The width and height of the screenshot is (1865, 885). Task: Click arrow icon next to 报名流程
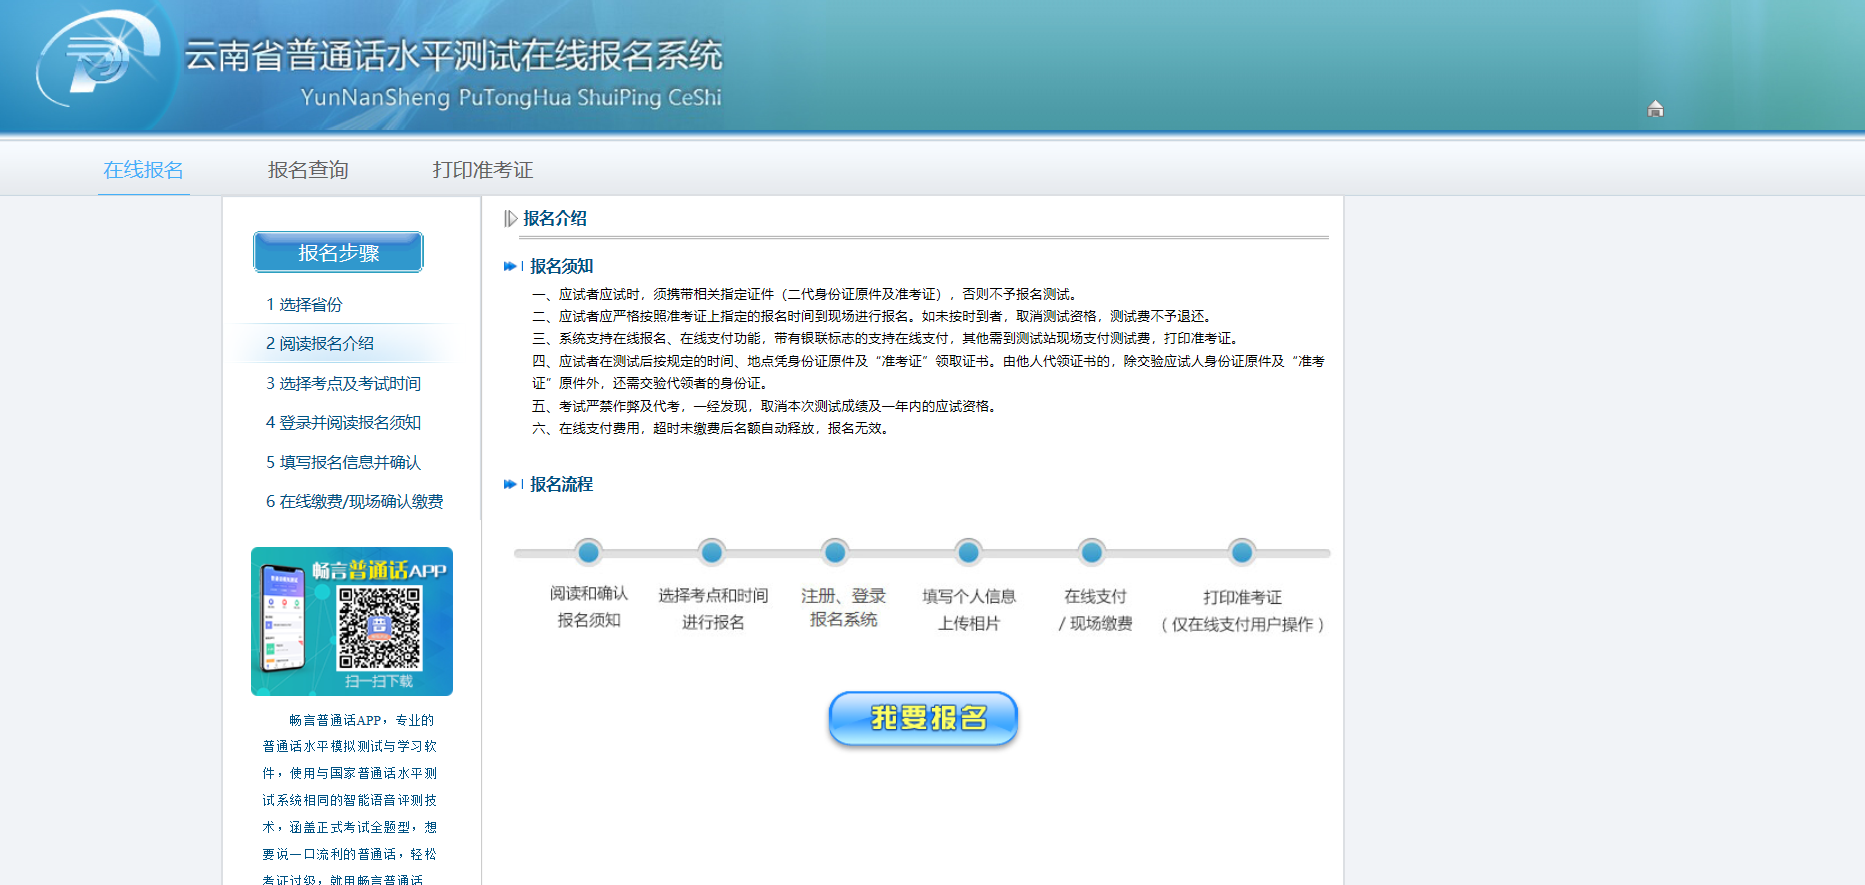click(x=513, y=484)
